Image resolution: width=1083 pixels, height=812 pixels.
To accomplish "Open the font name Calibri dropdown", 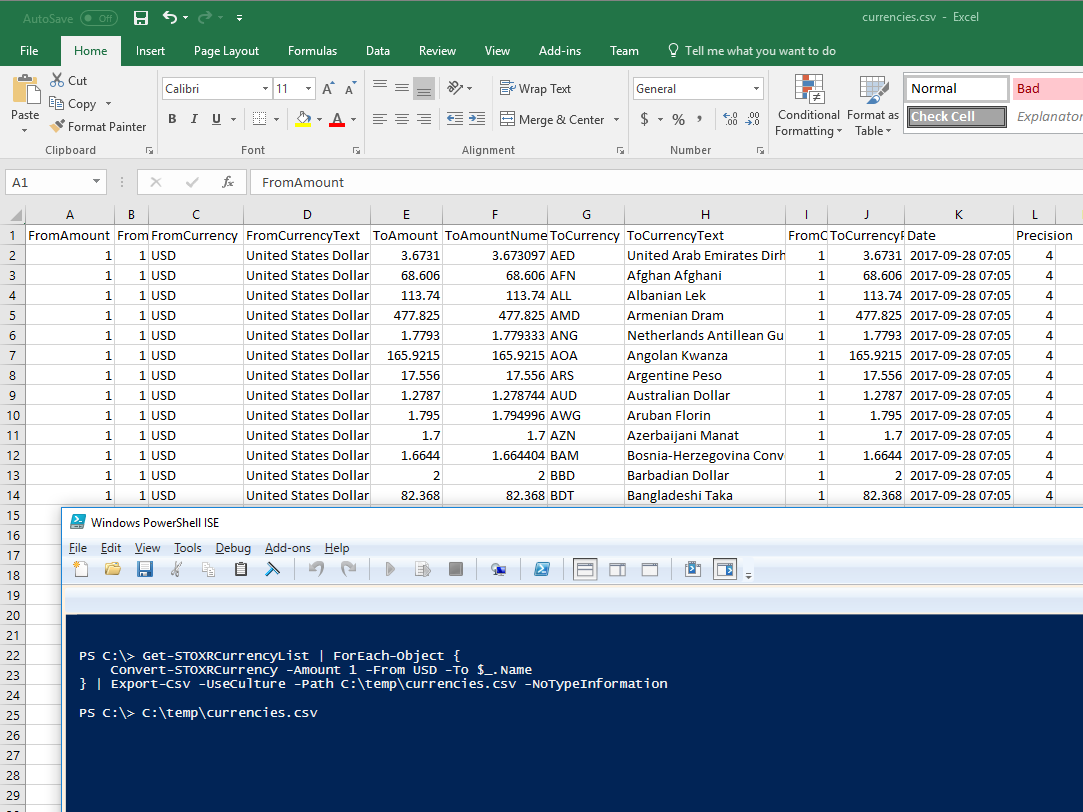I will pyautogui.click(x=264, y=89).
